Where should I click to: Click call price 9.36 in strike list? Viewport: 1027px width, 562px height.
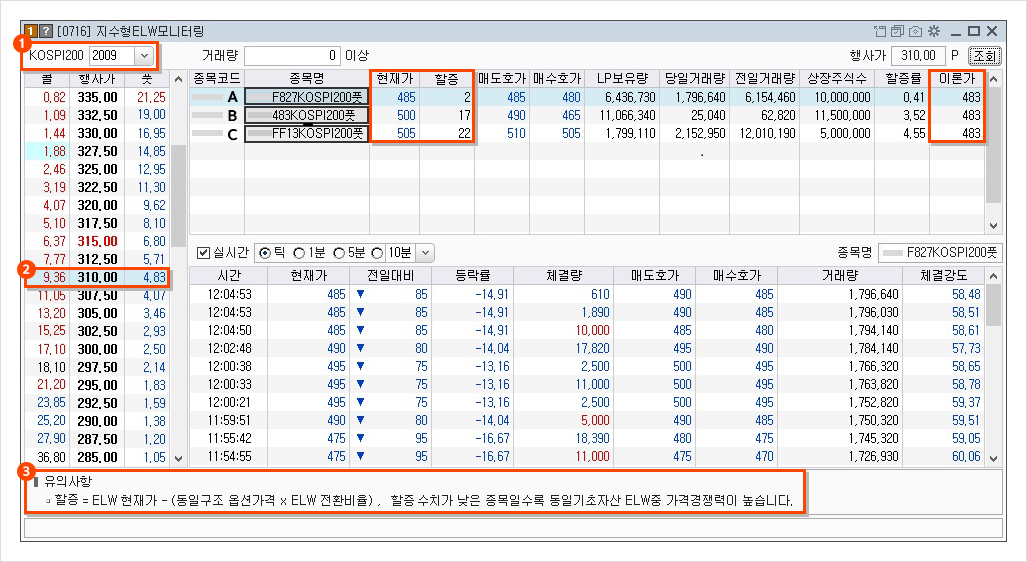(54, 277)
